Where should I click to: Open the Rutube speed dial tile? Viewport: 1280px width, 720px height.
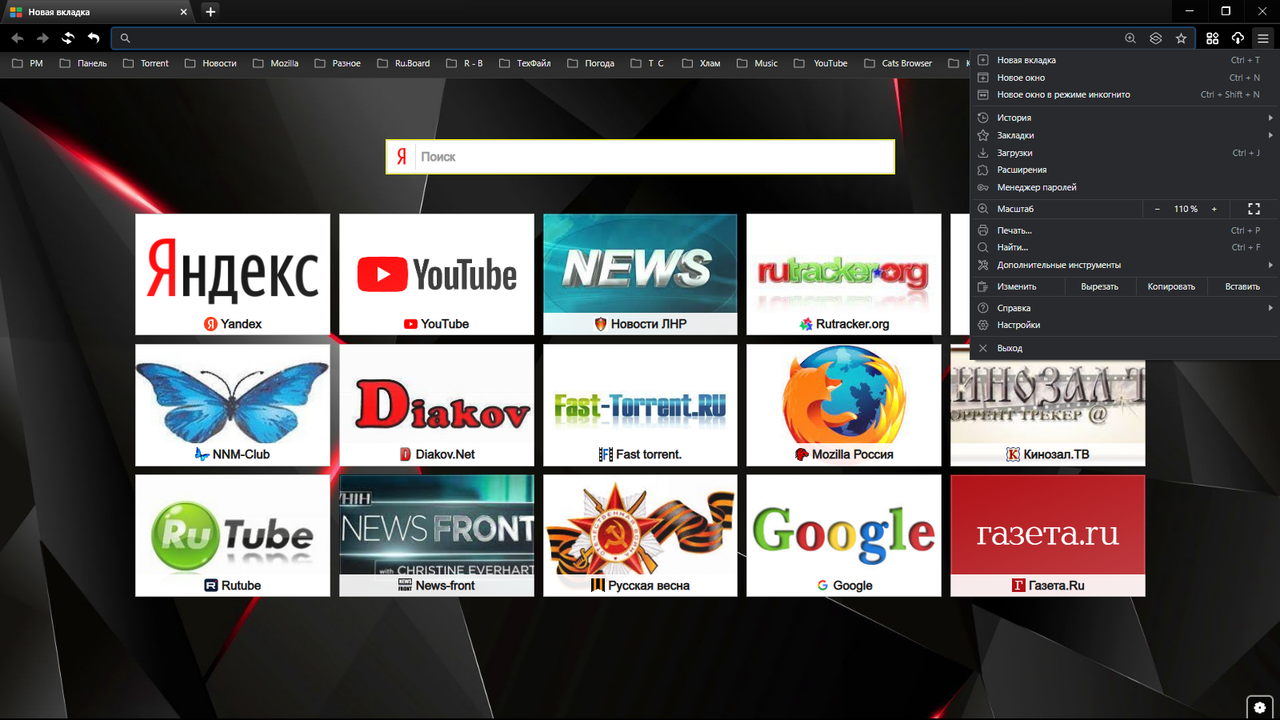click(x=232, y=536)
